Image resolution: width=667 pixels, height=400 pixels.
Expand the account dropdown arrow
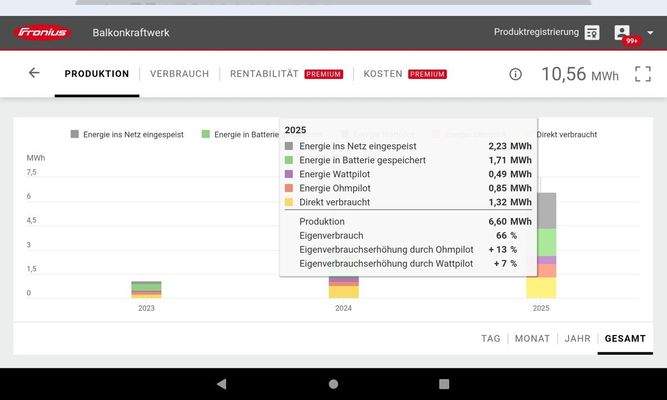click(x=650, y=33)
